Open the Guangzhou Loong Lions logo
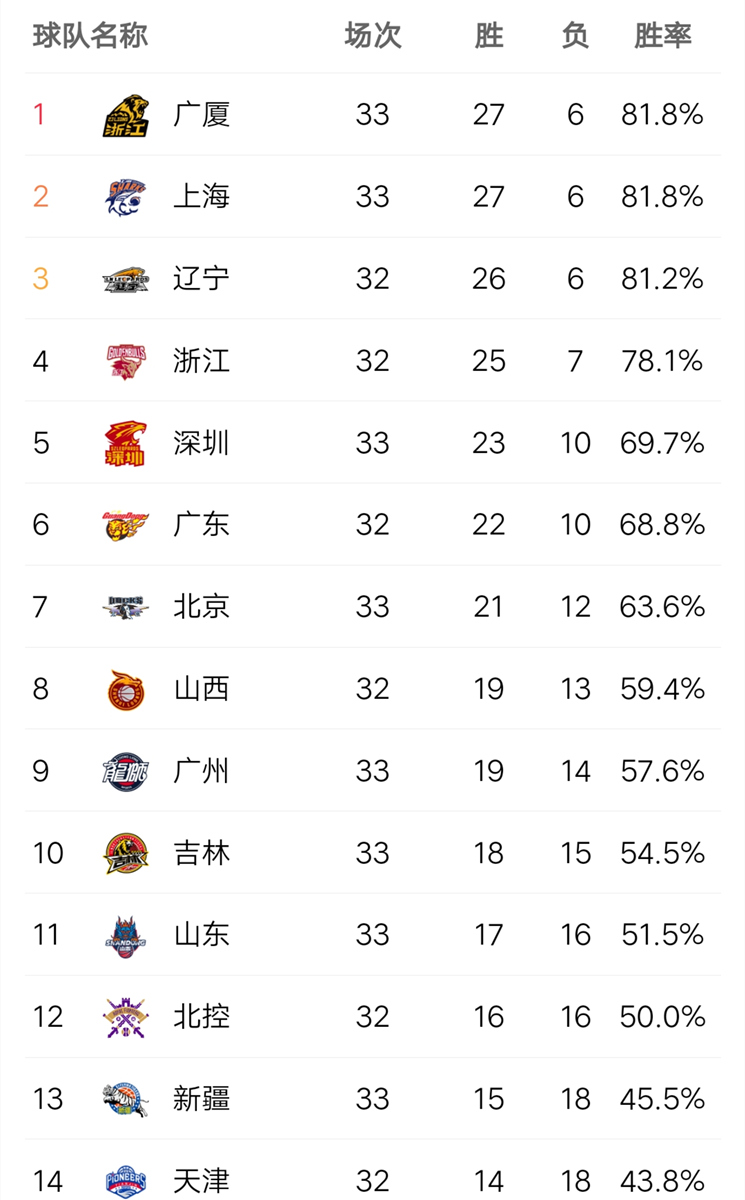745x1200 pixels. point(127,771)
